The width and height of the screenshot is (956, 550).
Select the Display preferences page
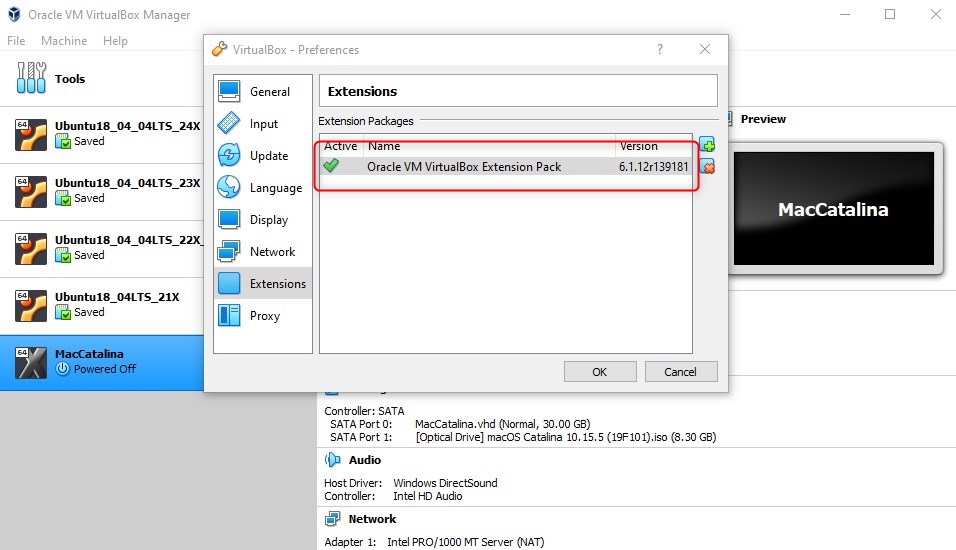point(263,220)
